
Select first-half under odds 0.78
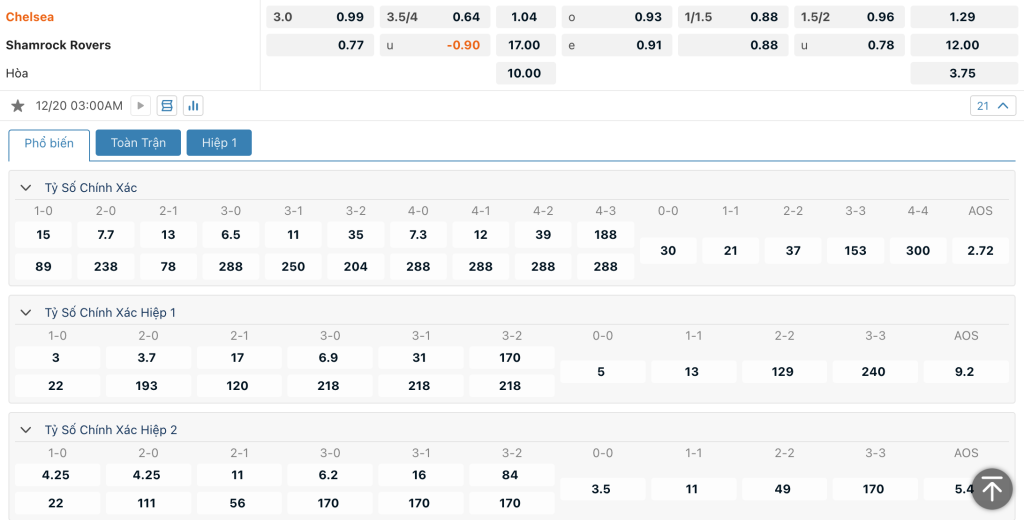click(850, 45)
